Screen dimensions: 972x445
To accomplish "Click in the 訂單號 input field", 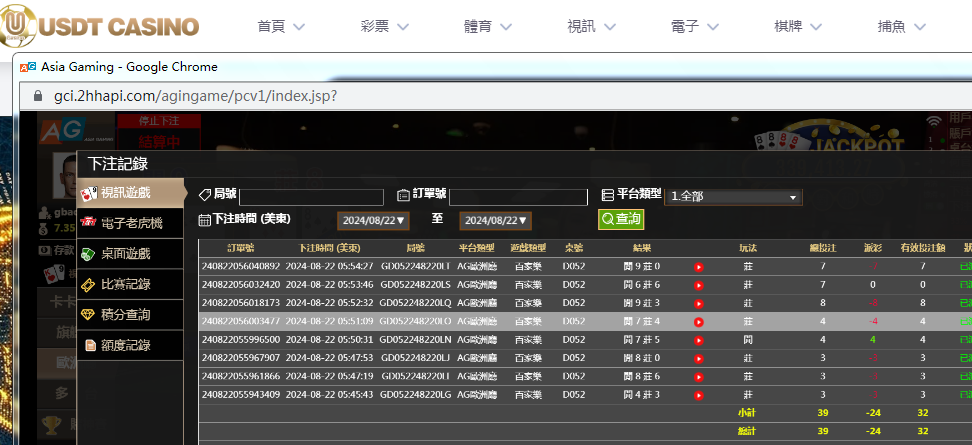I will point(518,197).
